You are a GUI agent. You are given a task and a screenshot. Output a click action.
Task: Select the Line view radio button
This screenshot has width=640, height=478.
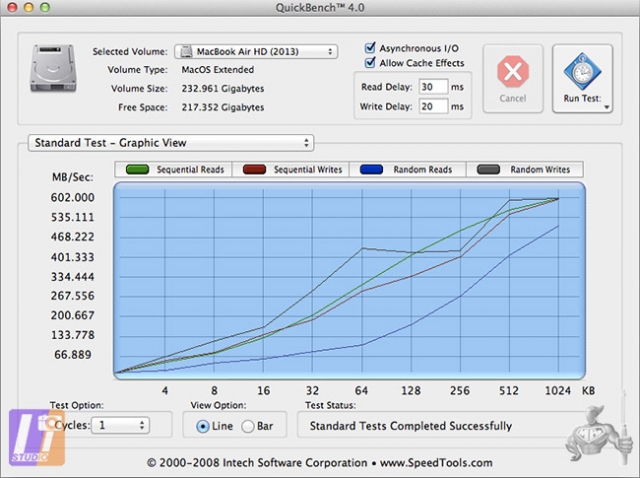coord(202,427)
